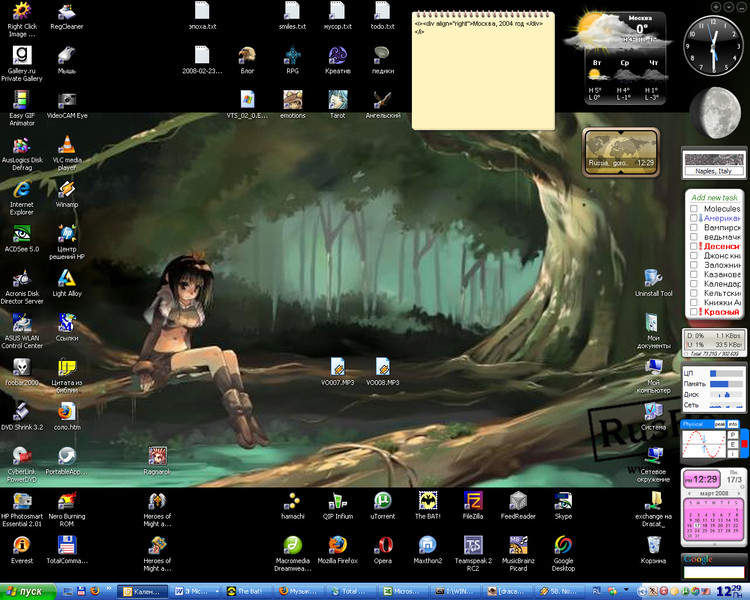Check the Американ task checkbox
The image size is (750, 600).
(x=694, y=218)
